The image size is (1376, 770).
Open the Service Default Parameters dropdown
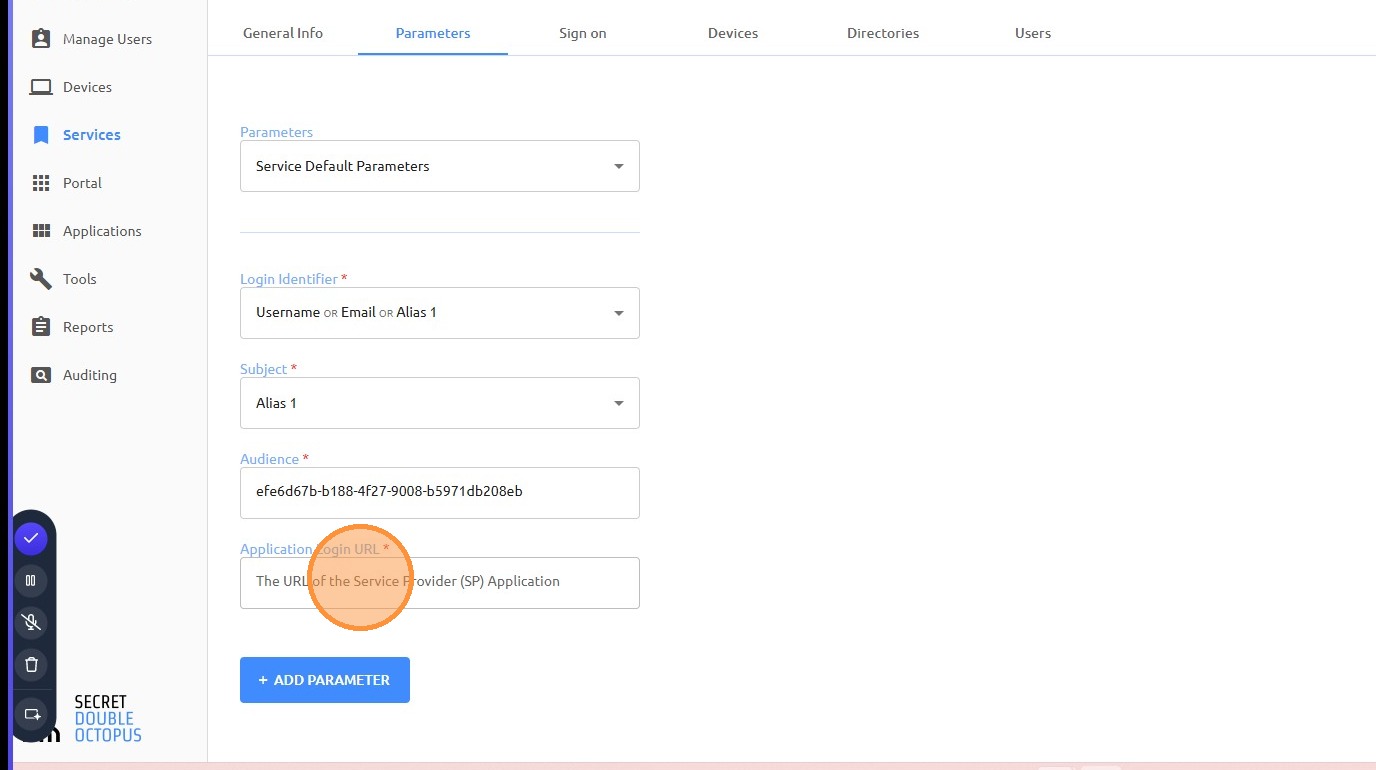coord(440,166)
